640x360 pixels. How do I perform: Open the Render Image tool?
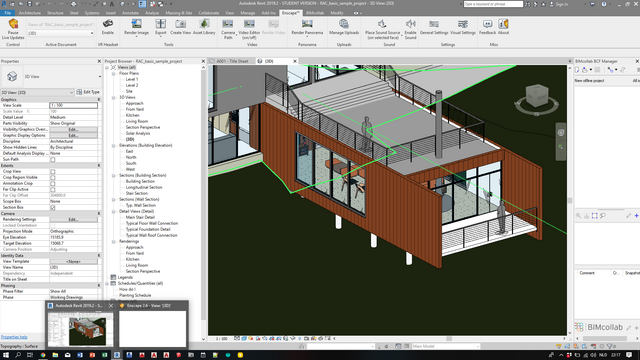[x=136, y=24]
